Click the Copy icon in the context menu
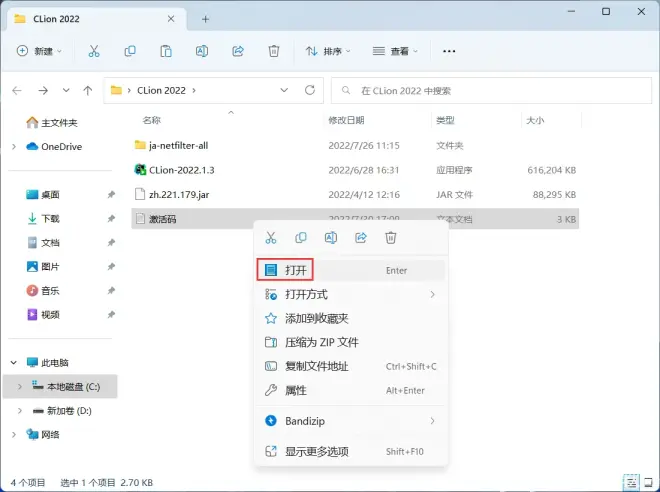660x492 pixels. (301, 238)
